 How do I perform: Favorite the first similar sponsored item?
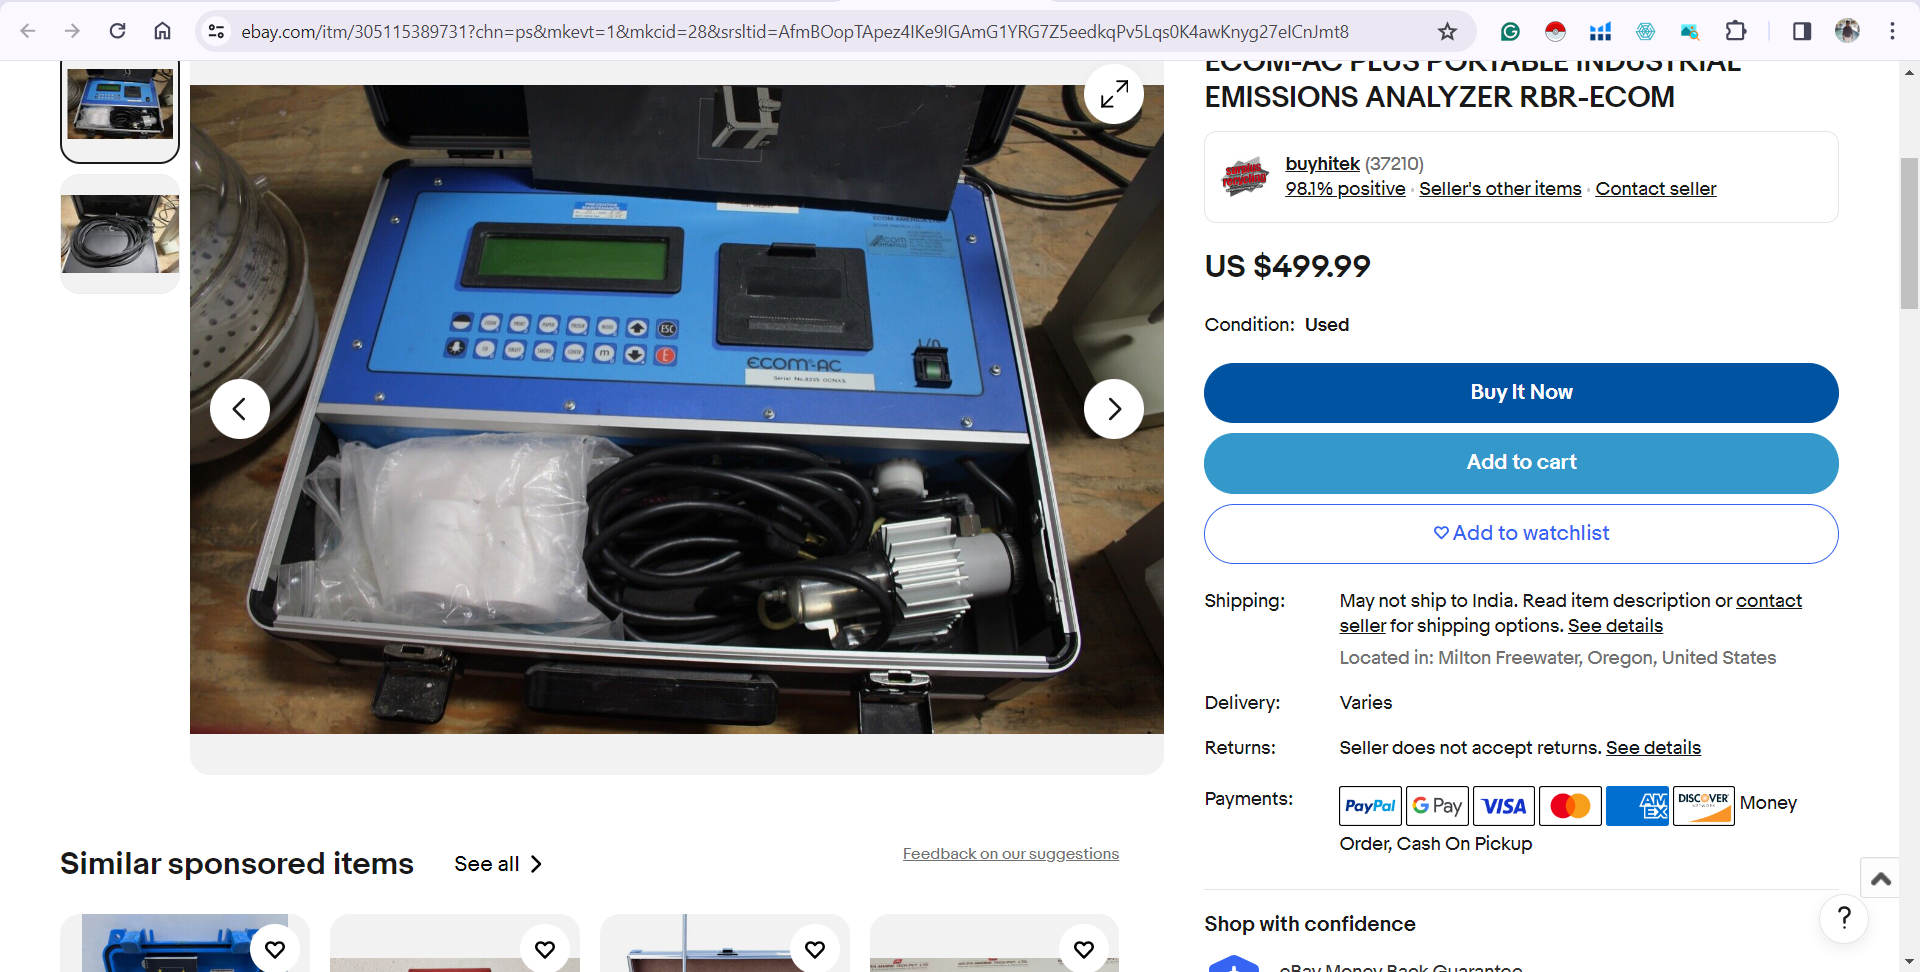275,949
